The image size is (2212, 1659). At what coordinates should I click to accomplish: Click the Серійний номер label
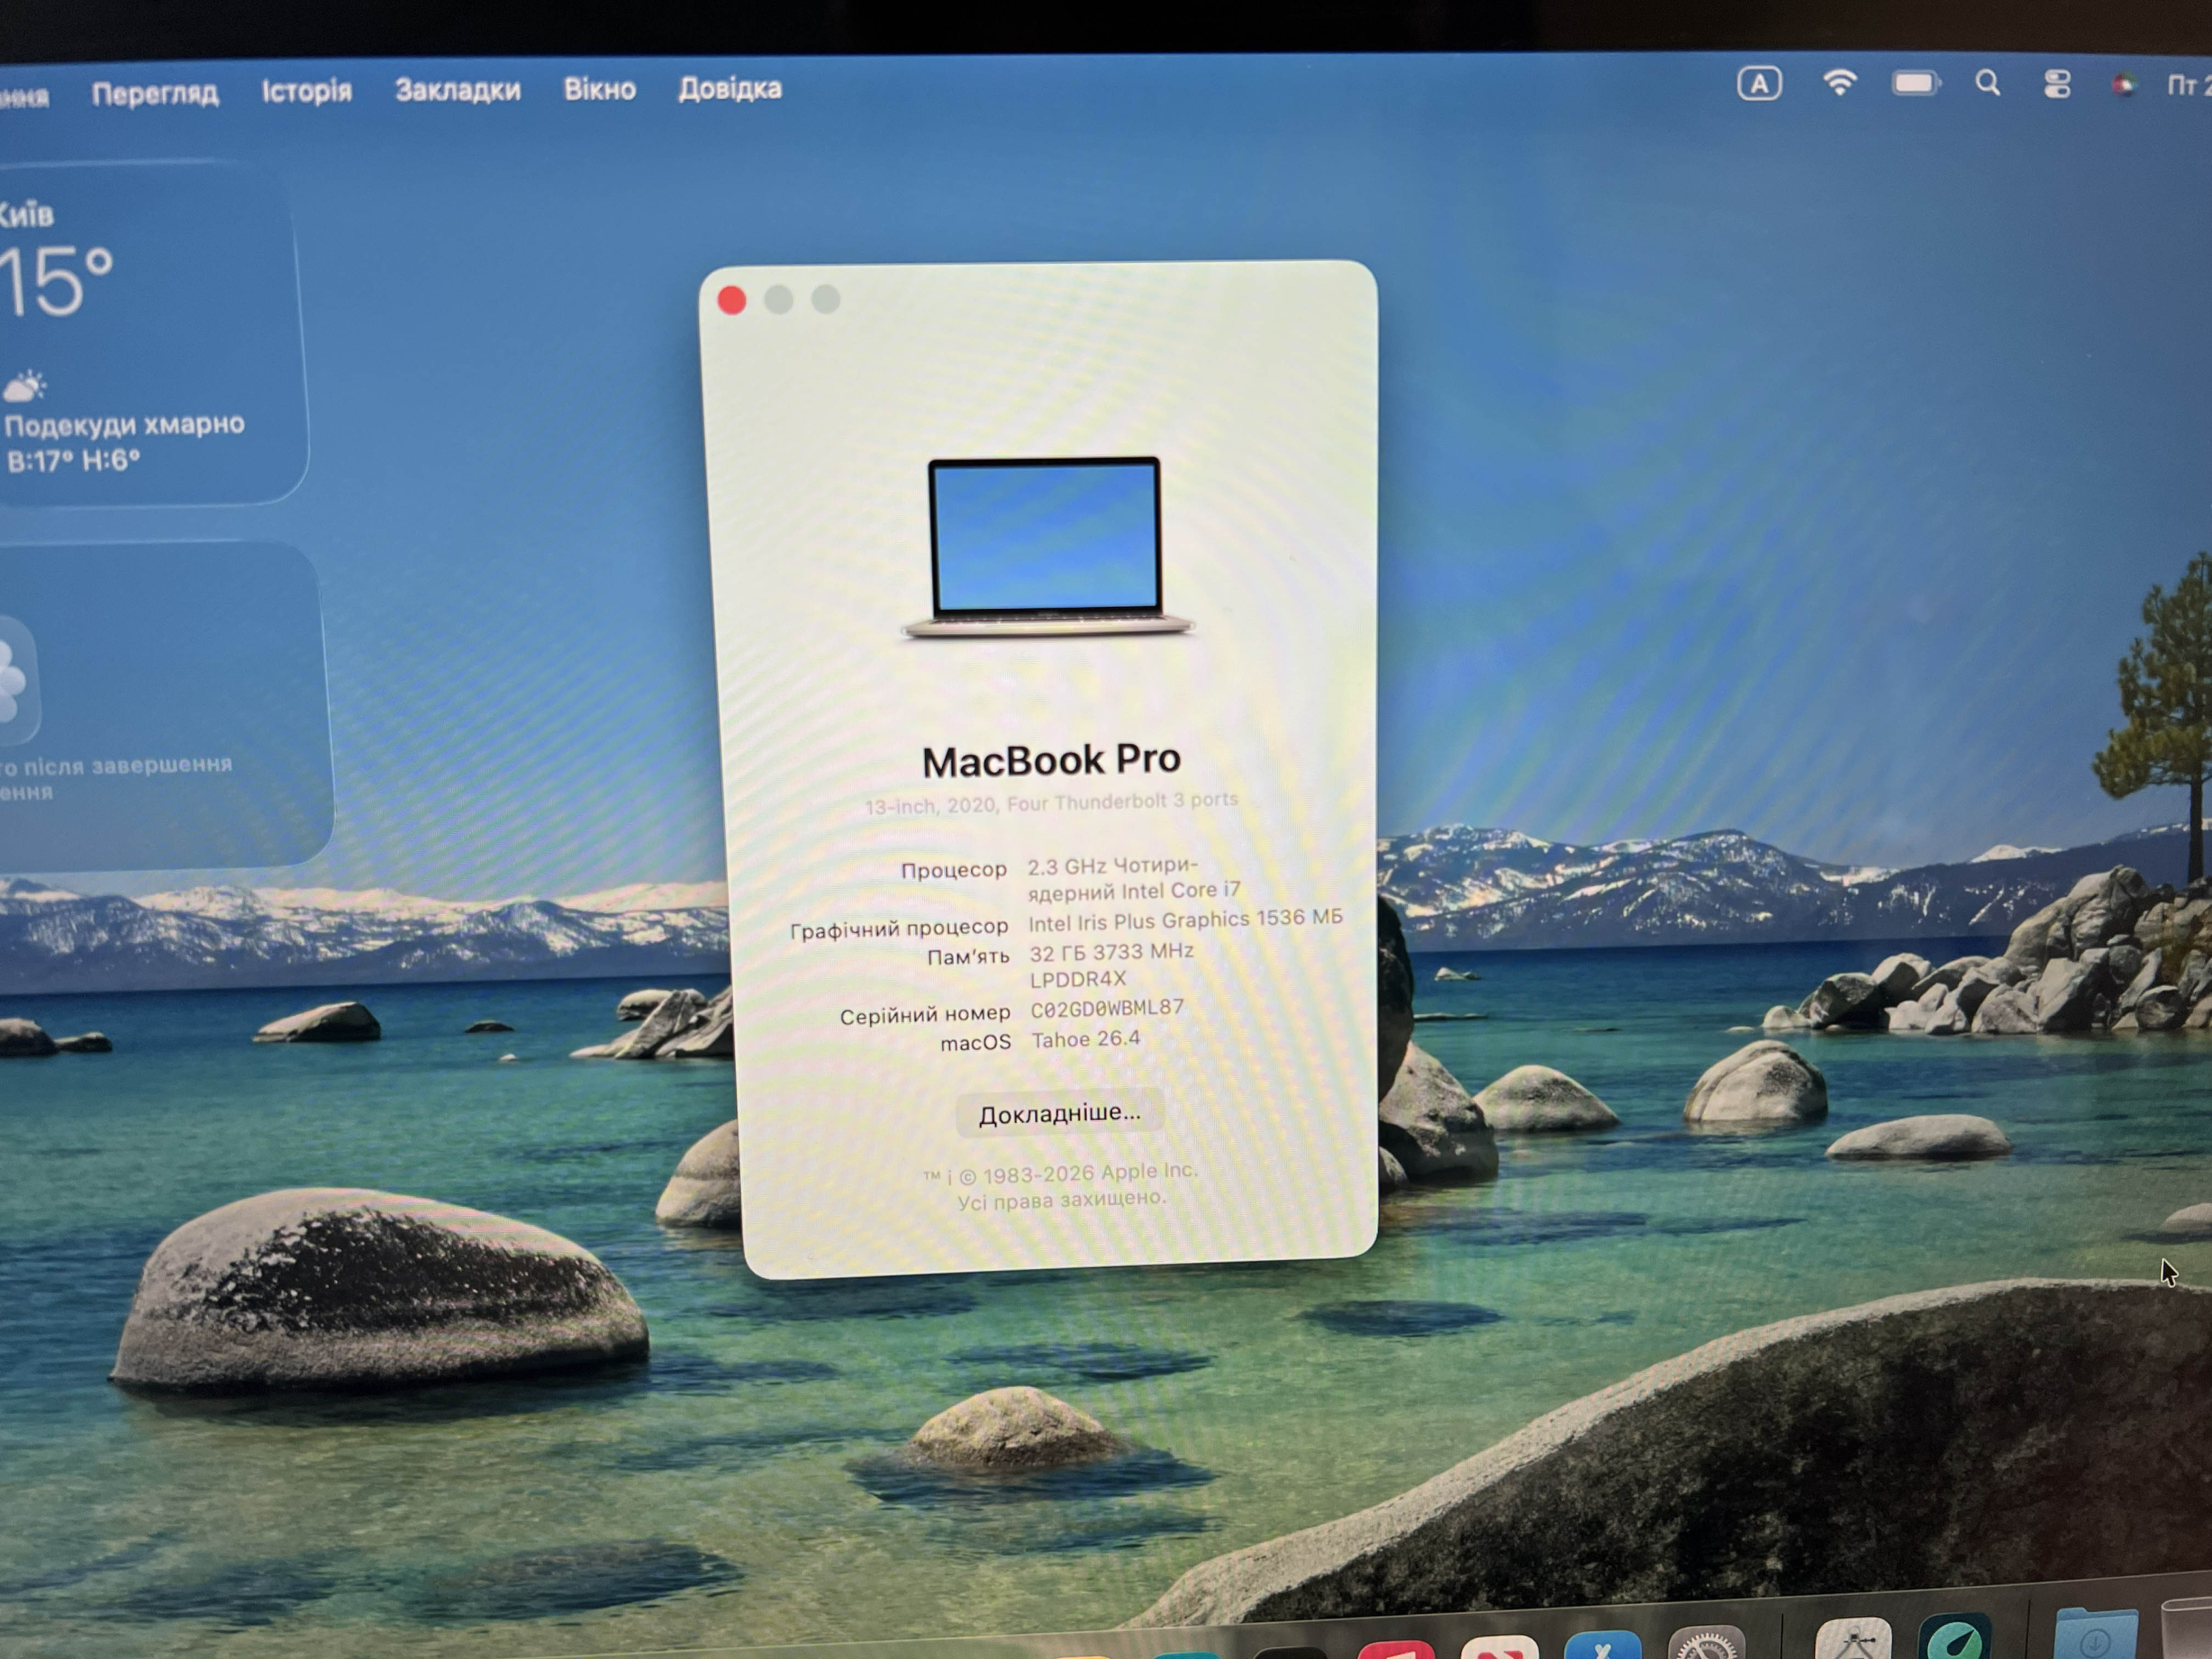[925, 1016]
